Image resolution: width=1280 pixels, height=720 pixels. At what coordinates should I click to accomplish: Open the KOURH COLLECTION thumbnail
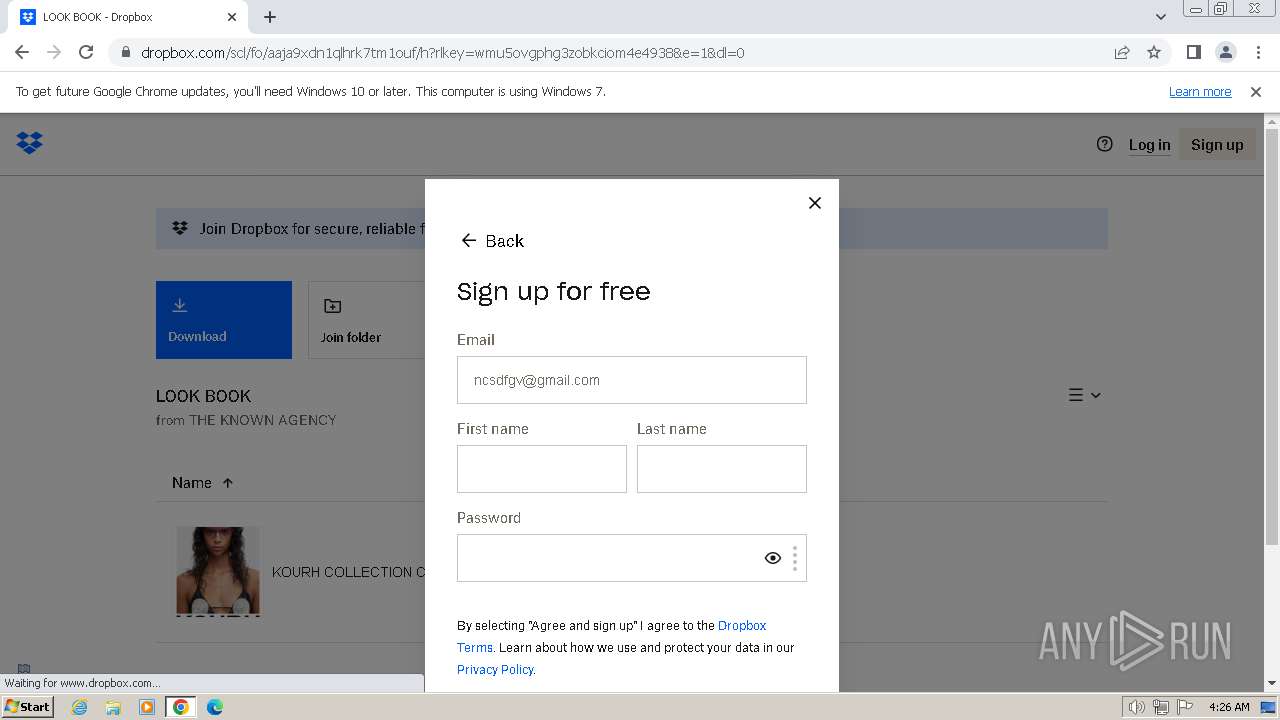(x=218, y=571)
